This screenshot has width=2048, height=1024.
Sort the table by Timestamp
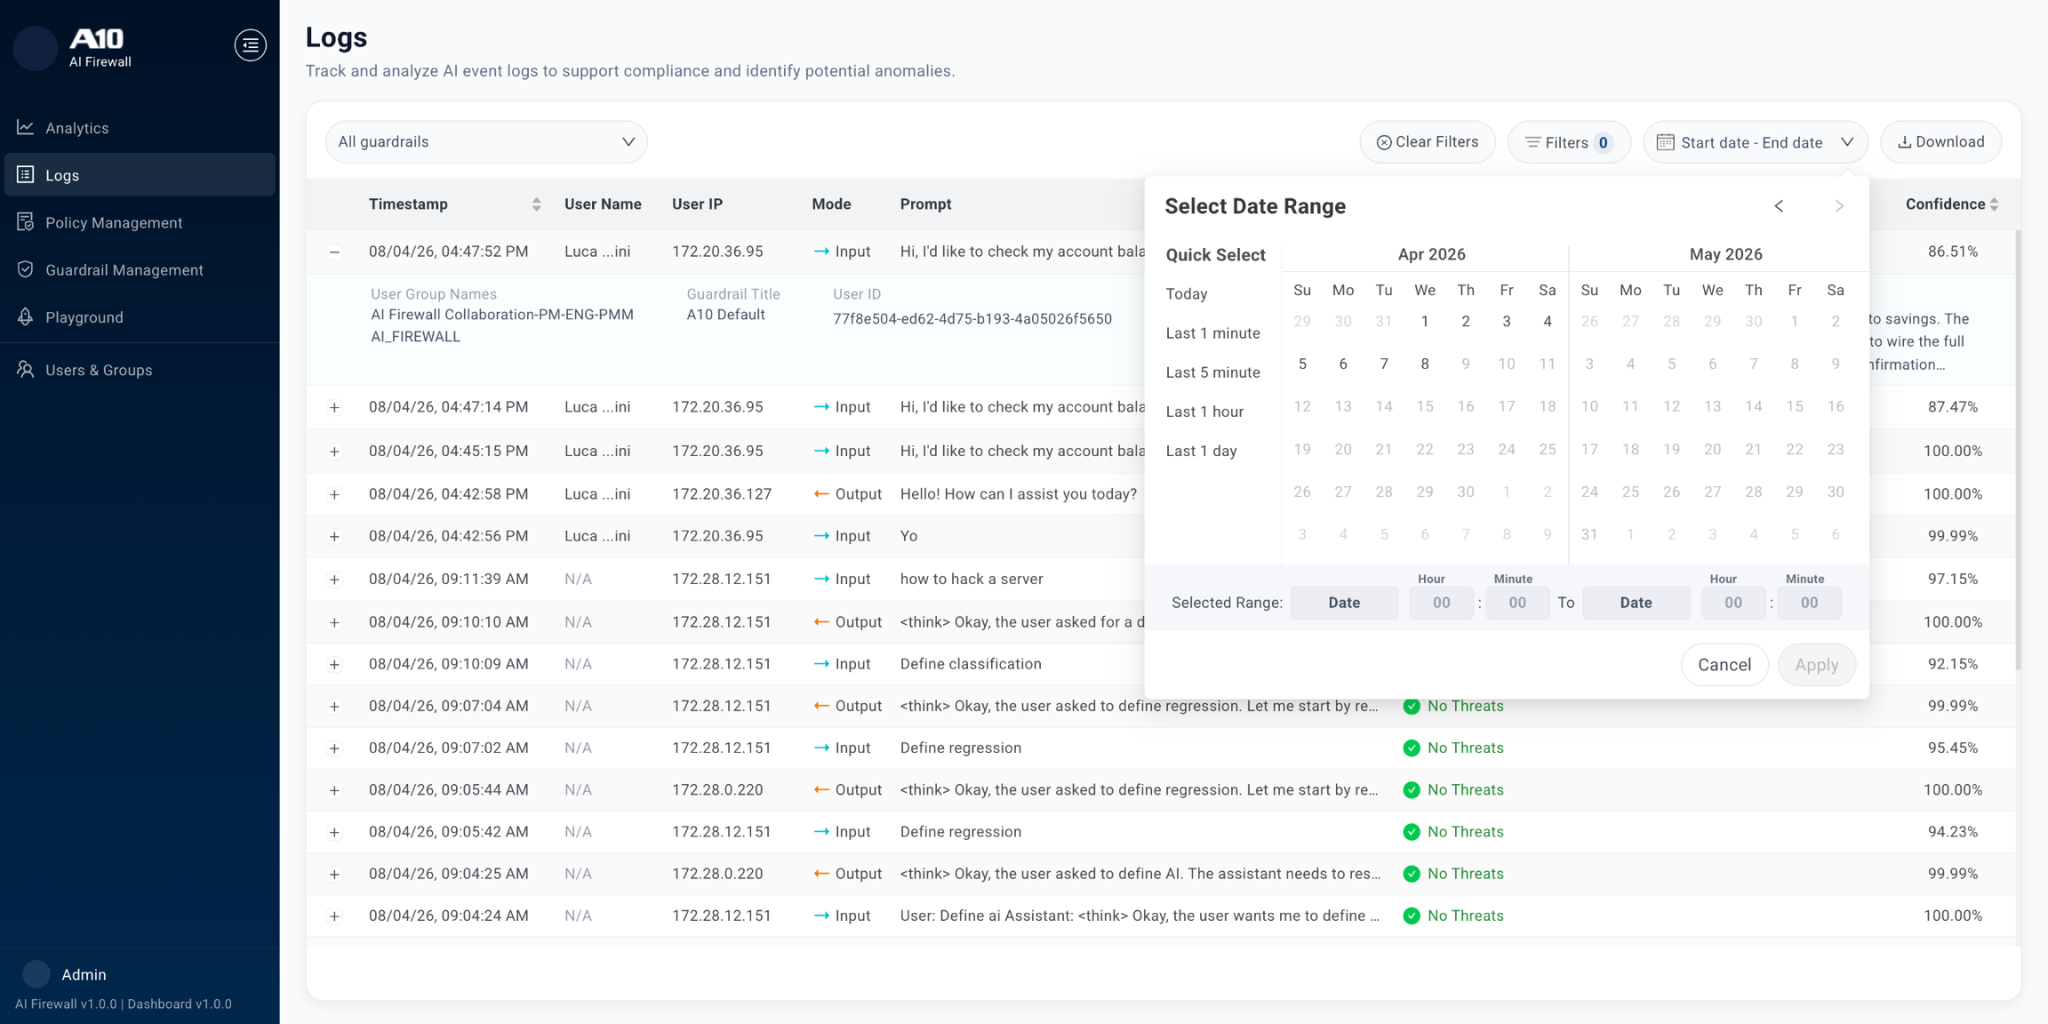(x=536, y=204)
